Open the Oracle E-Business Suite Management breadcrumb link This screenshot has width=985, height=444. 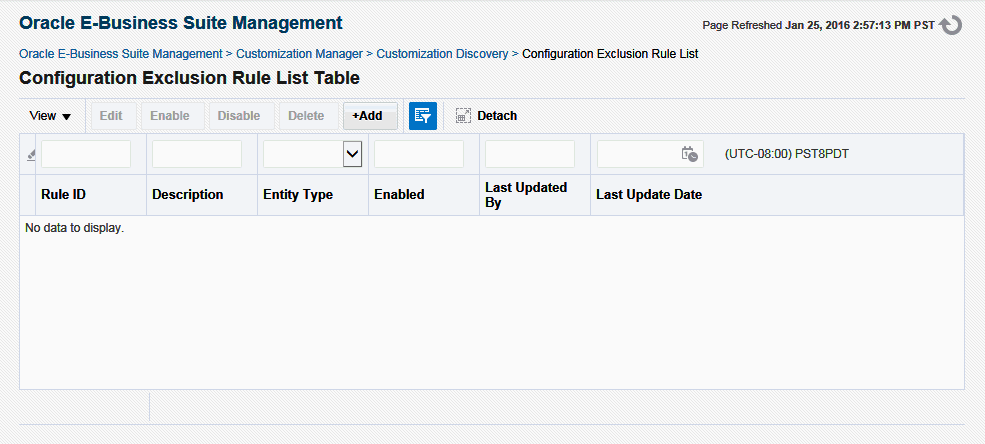click(121, 54)
